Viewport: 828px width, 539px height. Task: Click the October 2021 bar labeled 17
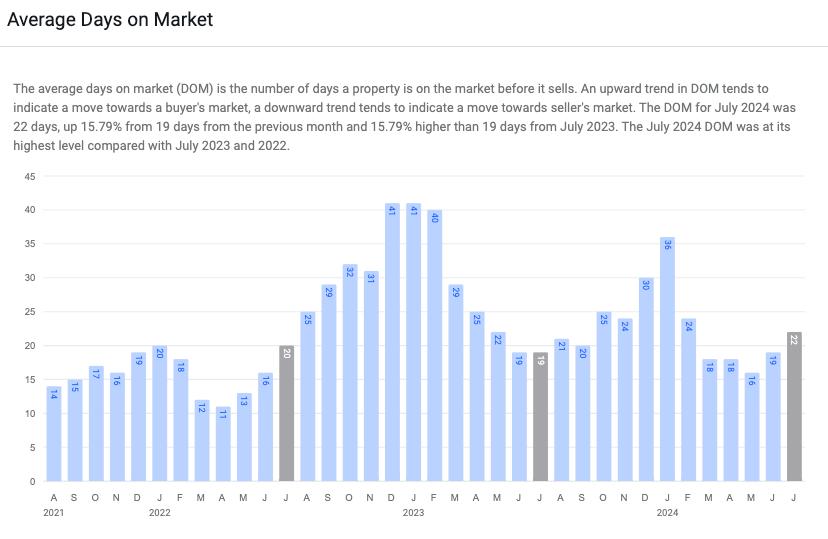coord(96,423)
